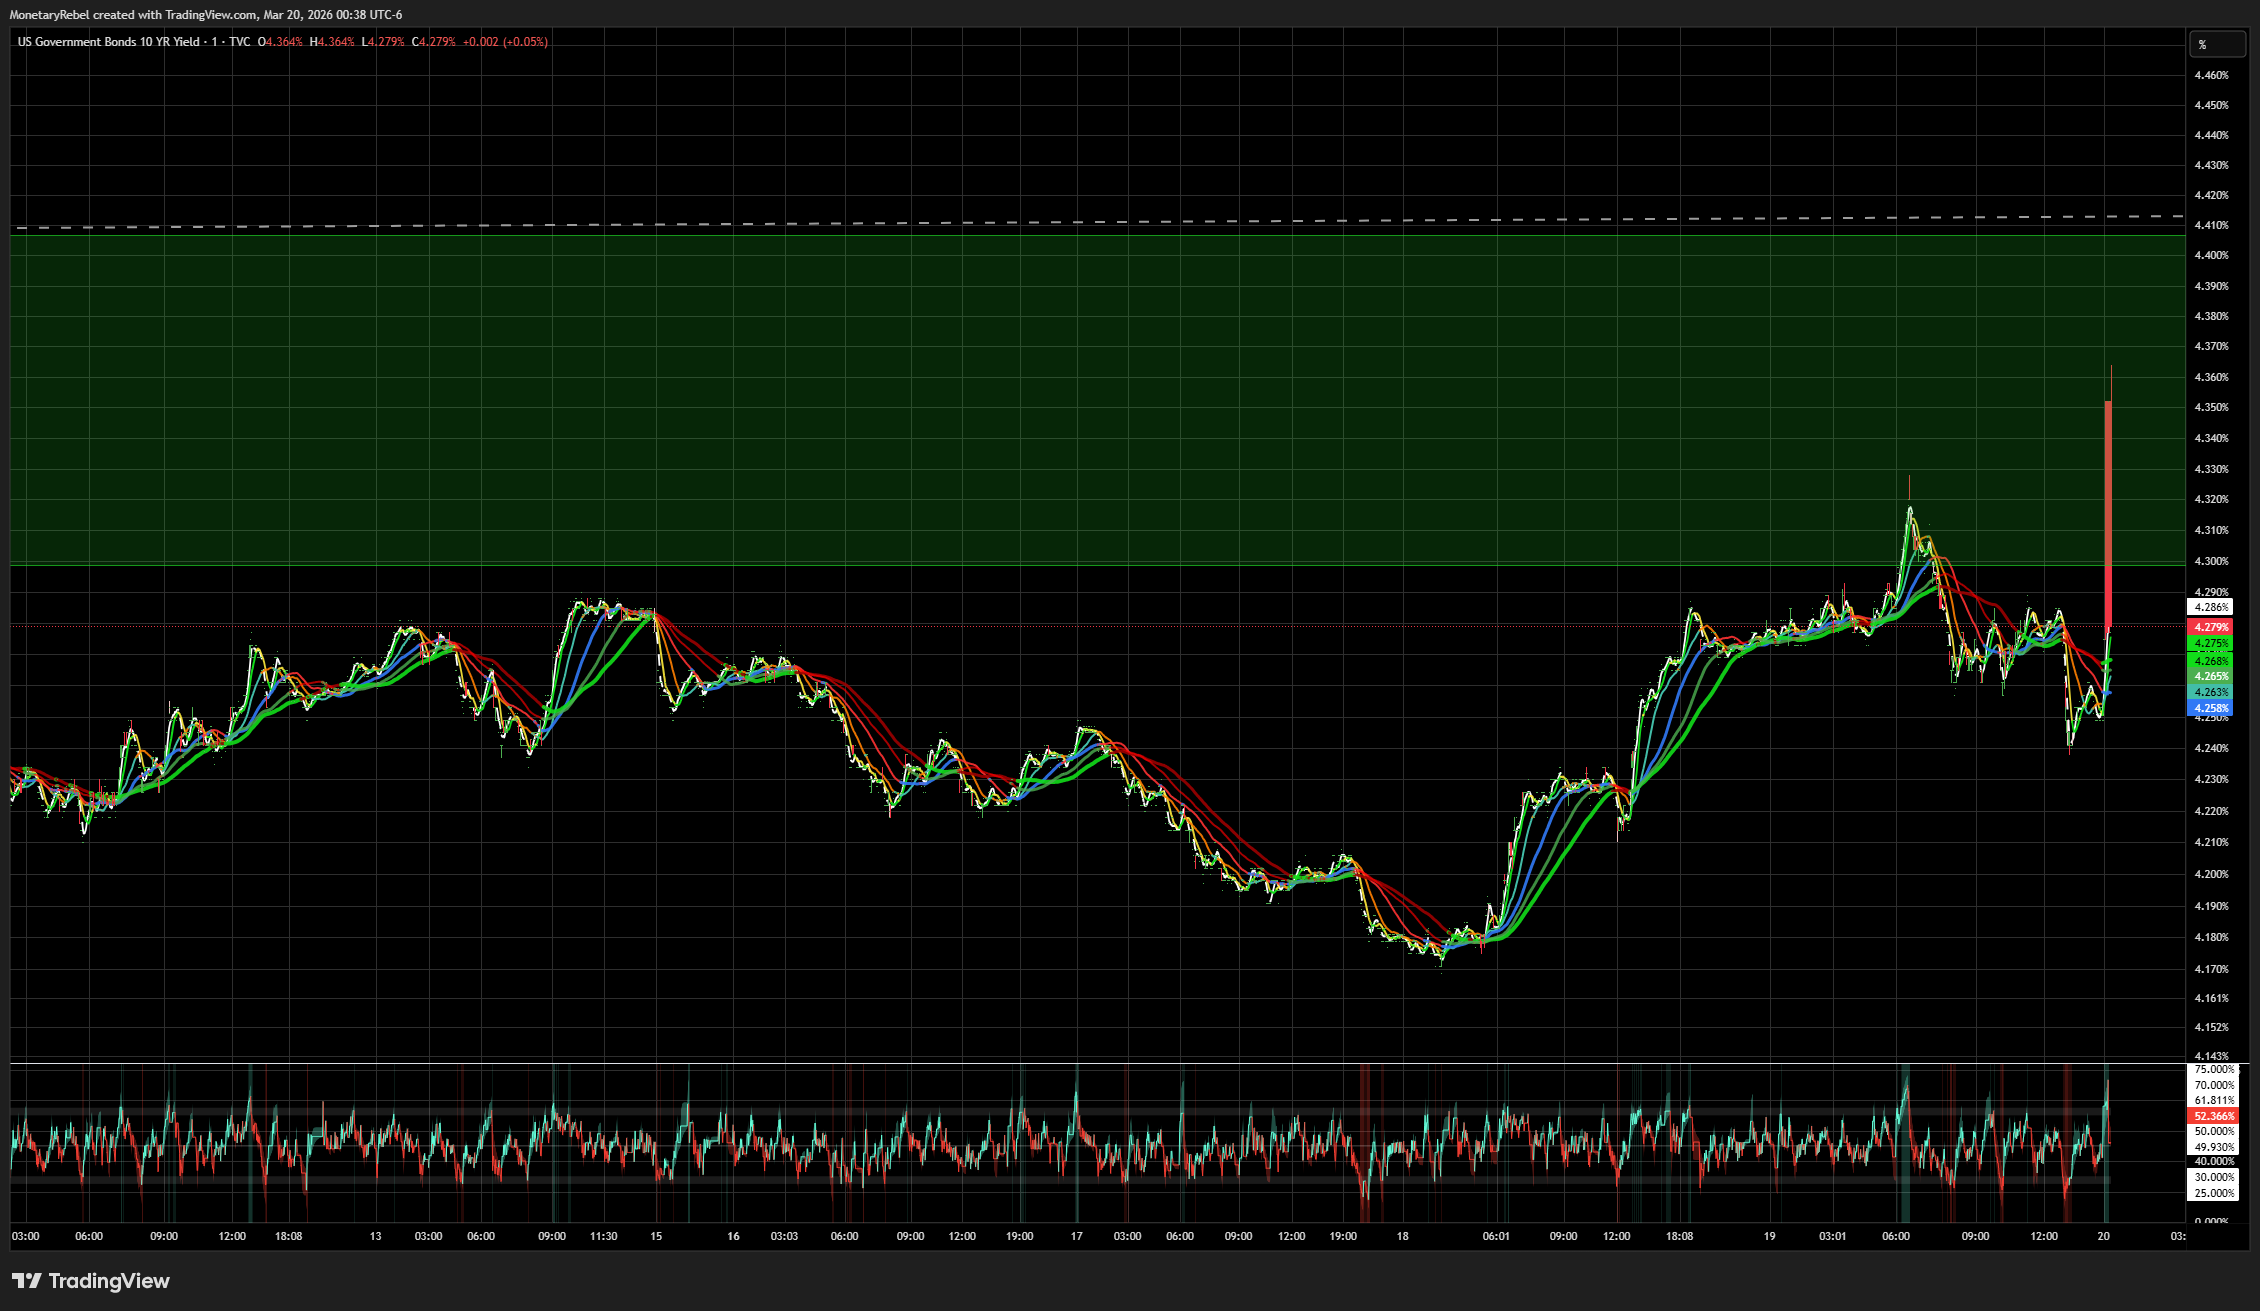Click the red 52.366% oscillator value label

click(x=2213, y=1116)
